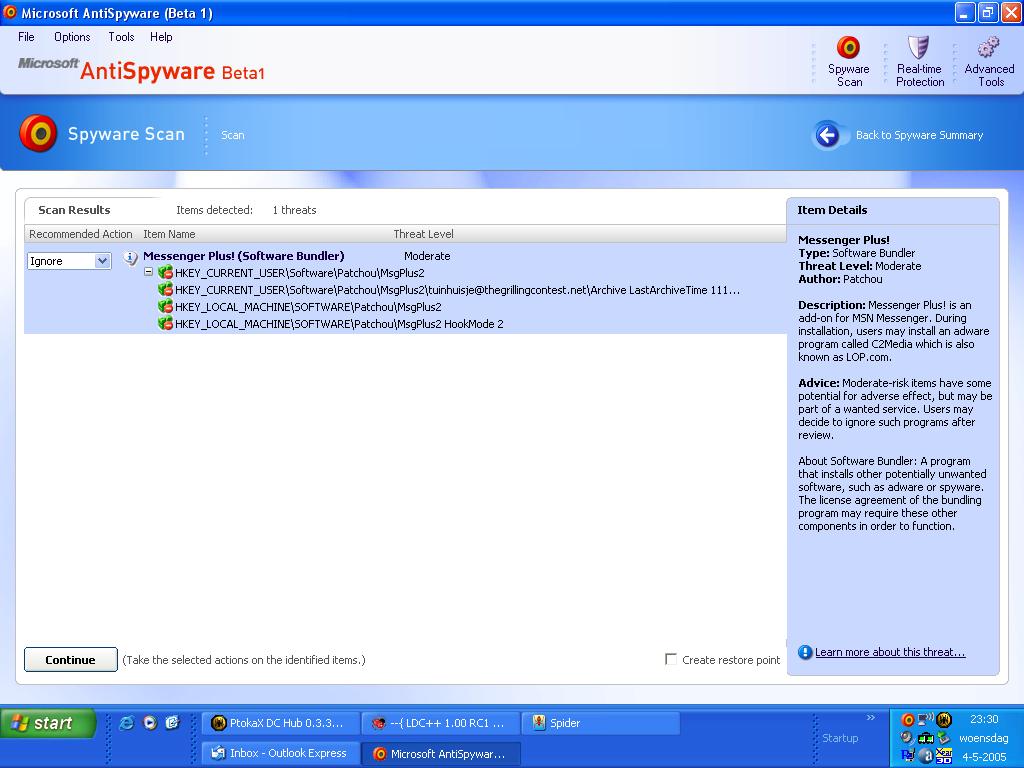Click the Moderate threat level value
1024x768 pixels.
pos(427,256)
